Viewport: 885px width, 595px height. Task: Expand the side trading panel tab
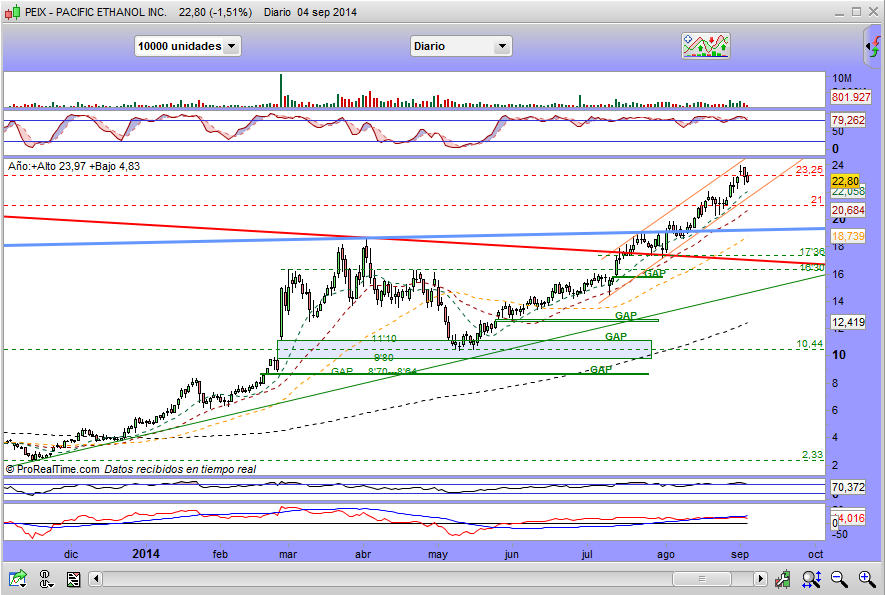873,46
